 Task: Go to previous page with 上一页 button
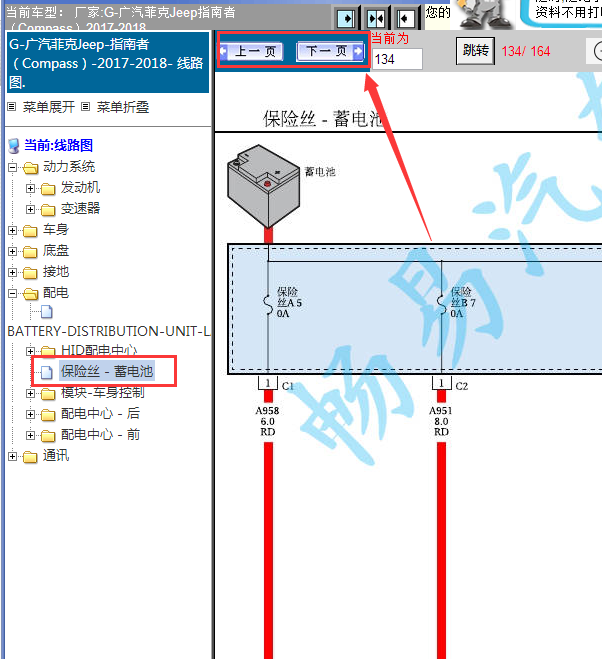(x=251, y=51)
